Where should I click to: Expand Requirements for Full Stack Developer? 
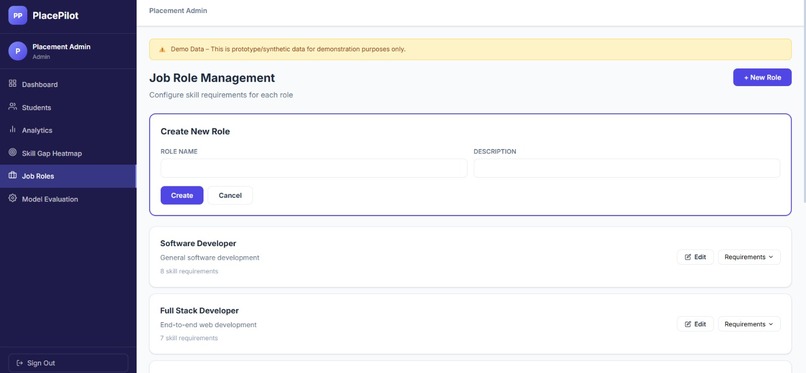tap(749, 324)
